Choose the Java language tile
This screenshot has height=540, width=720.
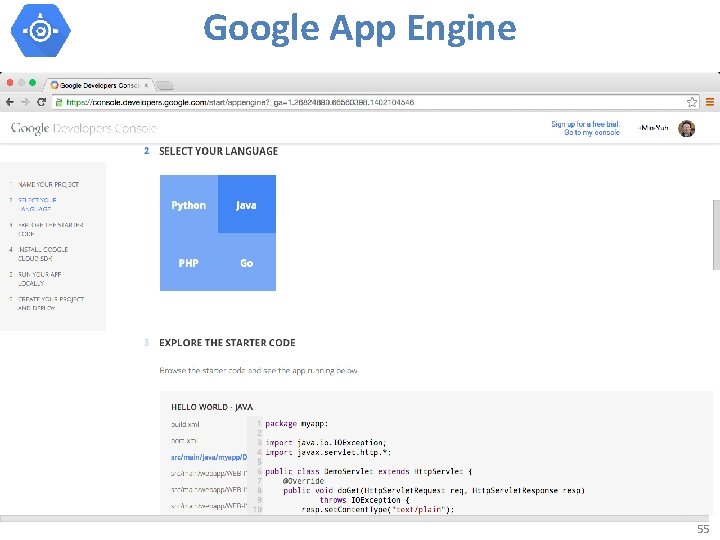[x=247, y=204]
